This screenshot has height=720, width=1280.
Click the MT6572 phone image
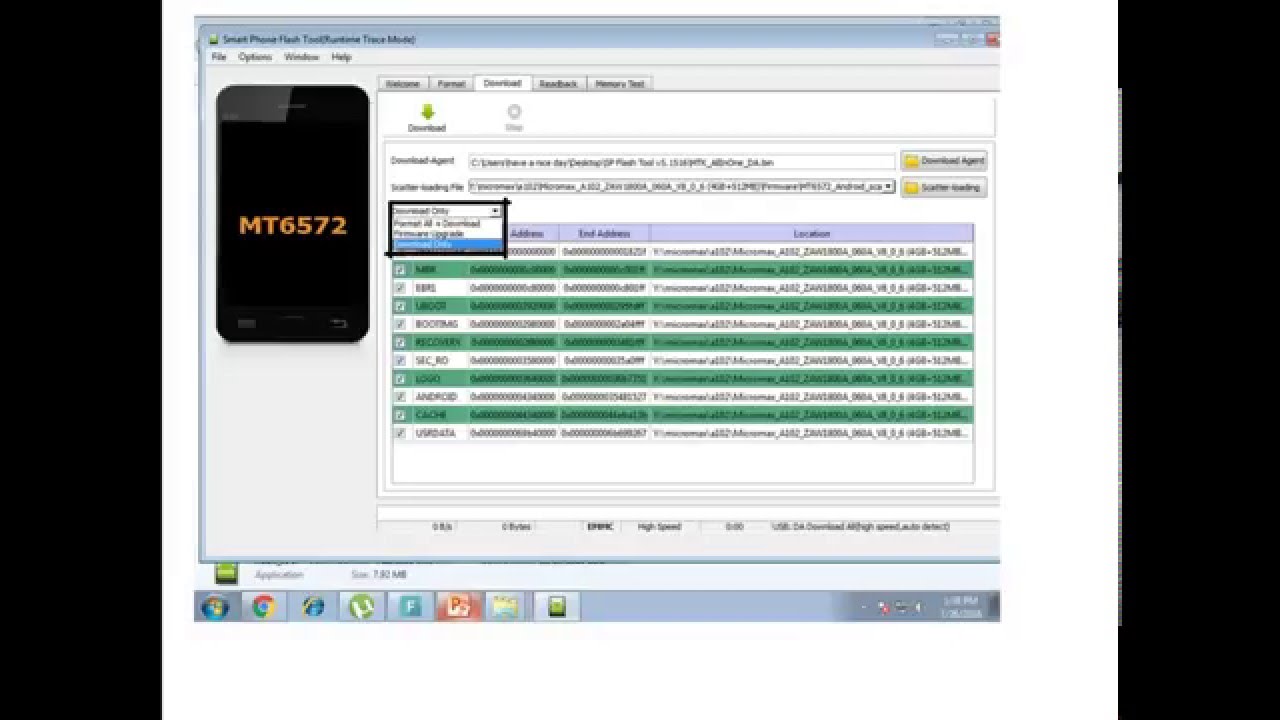[x=292, y=214]
